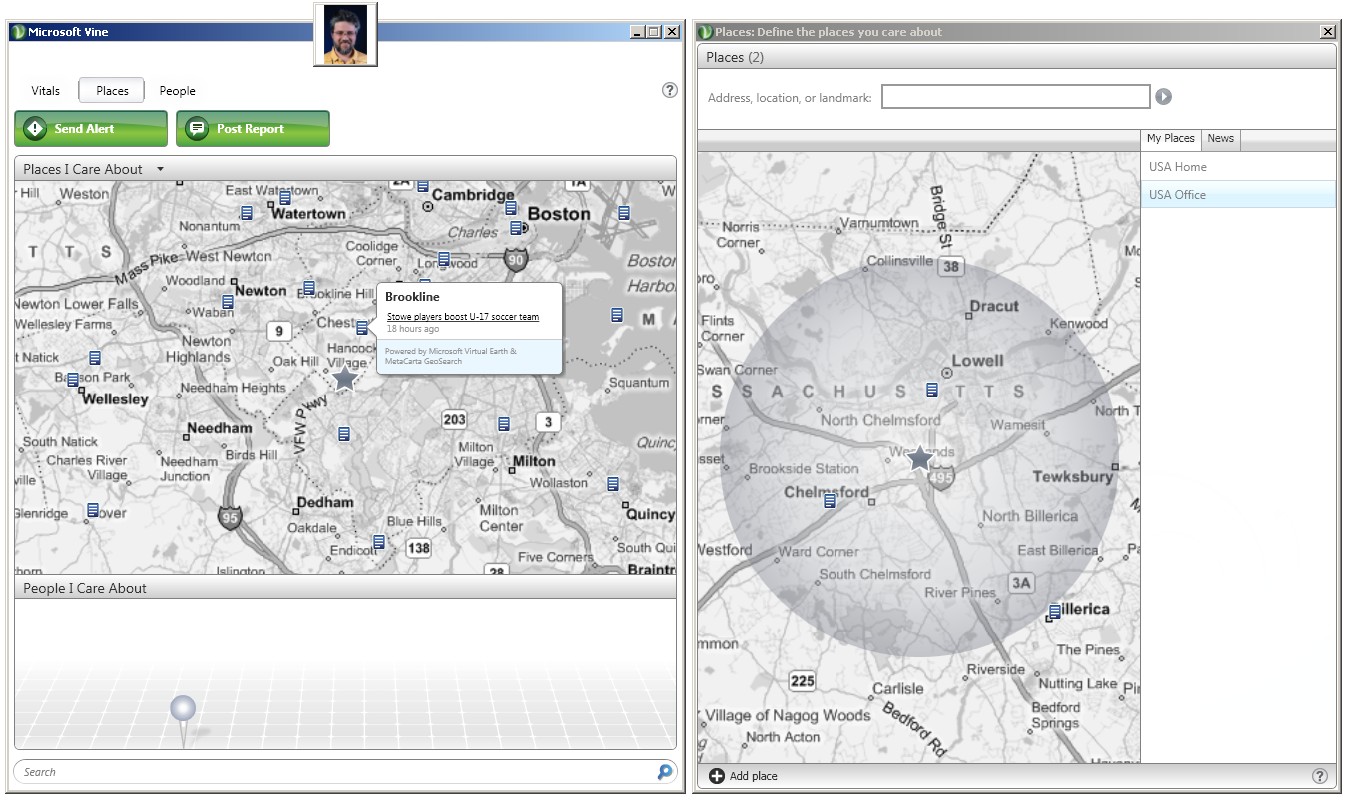Expand the Places I Care About dropdown
The height and width of the screenshot is (801, 1345).
pyautogui.click(x=160, y=169)
